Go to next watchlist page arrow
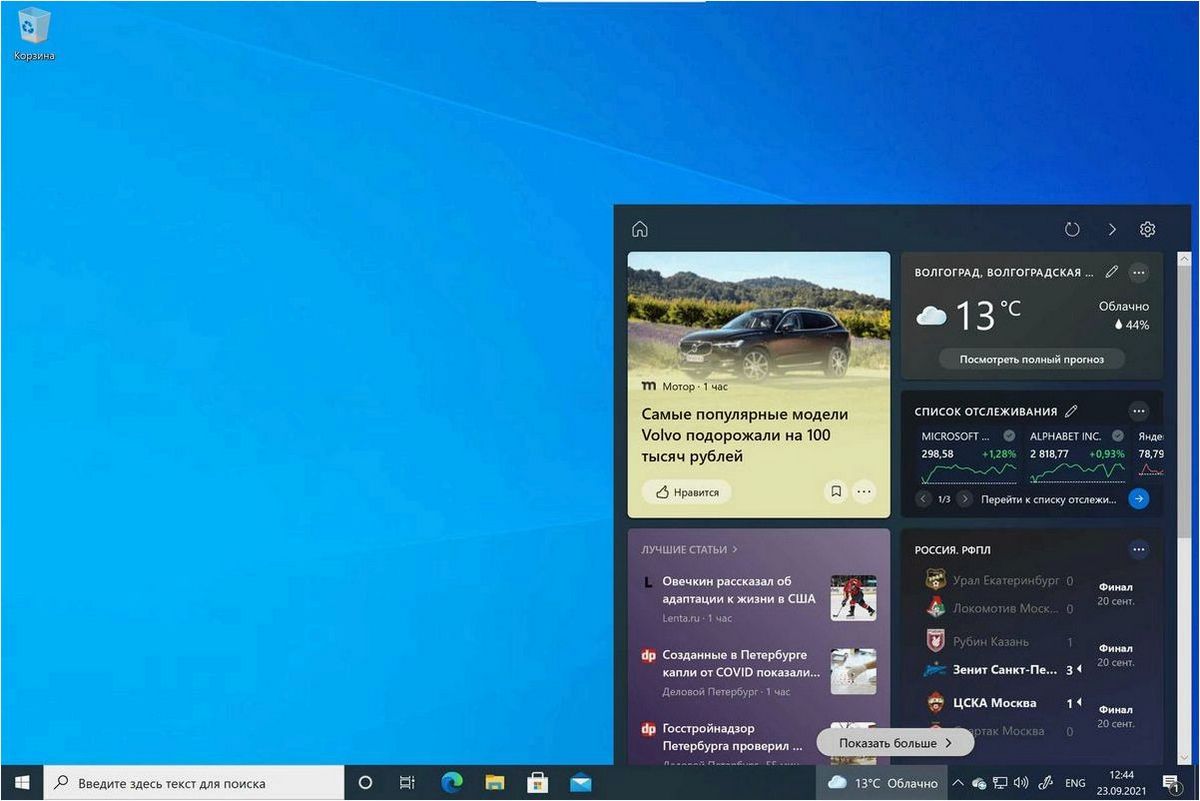1200x801 pixels. (x=964, y=498)
